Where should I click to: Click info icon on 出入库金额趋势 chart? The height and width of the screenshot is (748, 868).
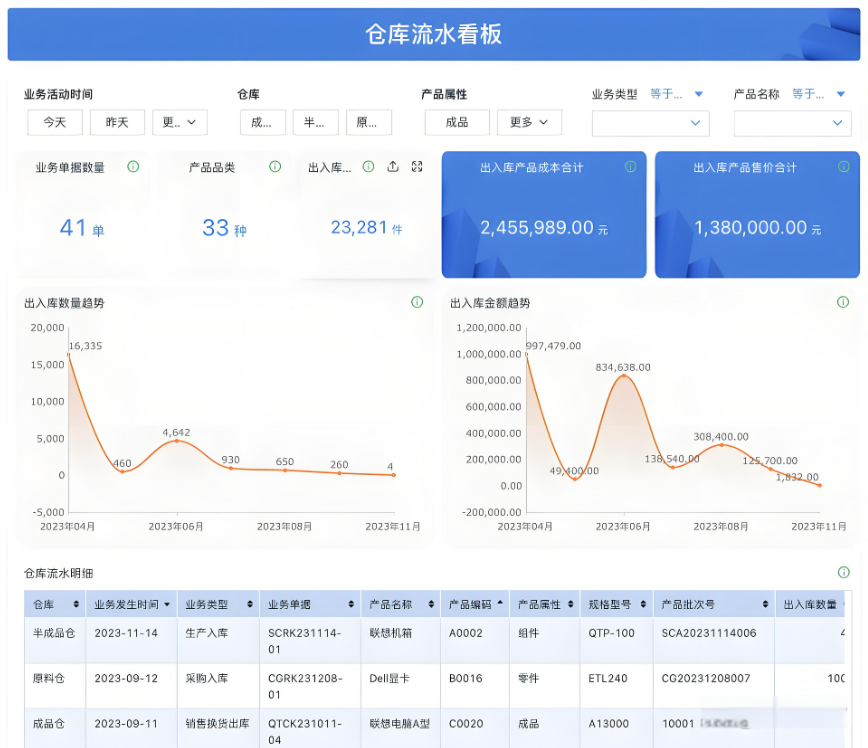(843, 302)
